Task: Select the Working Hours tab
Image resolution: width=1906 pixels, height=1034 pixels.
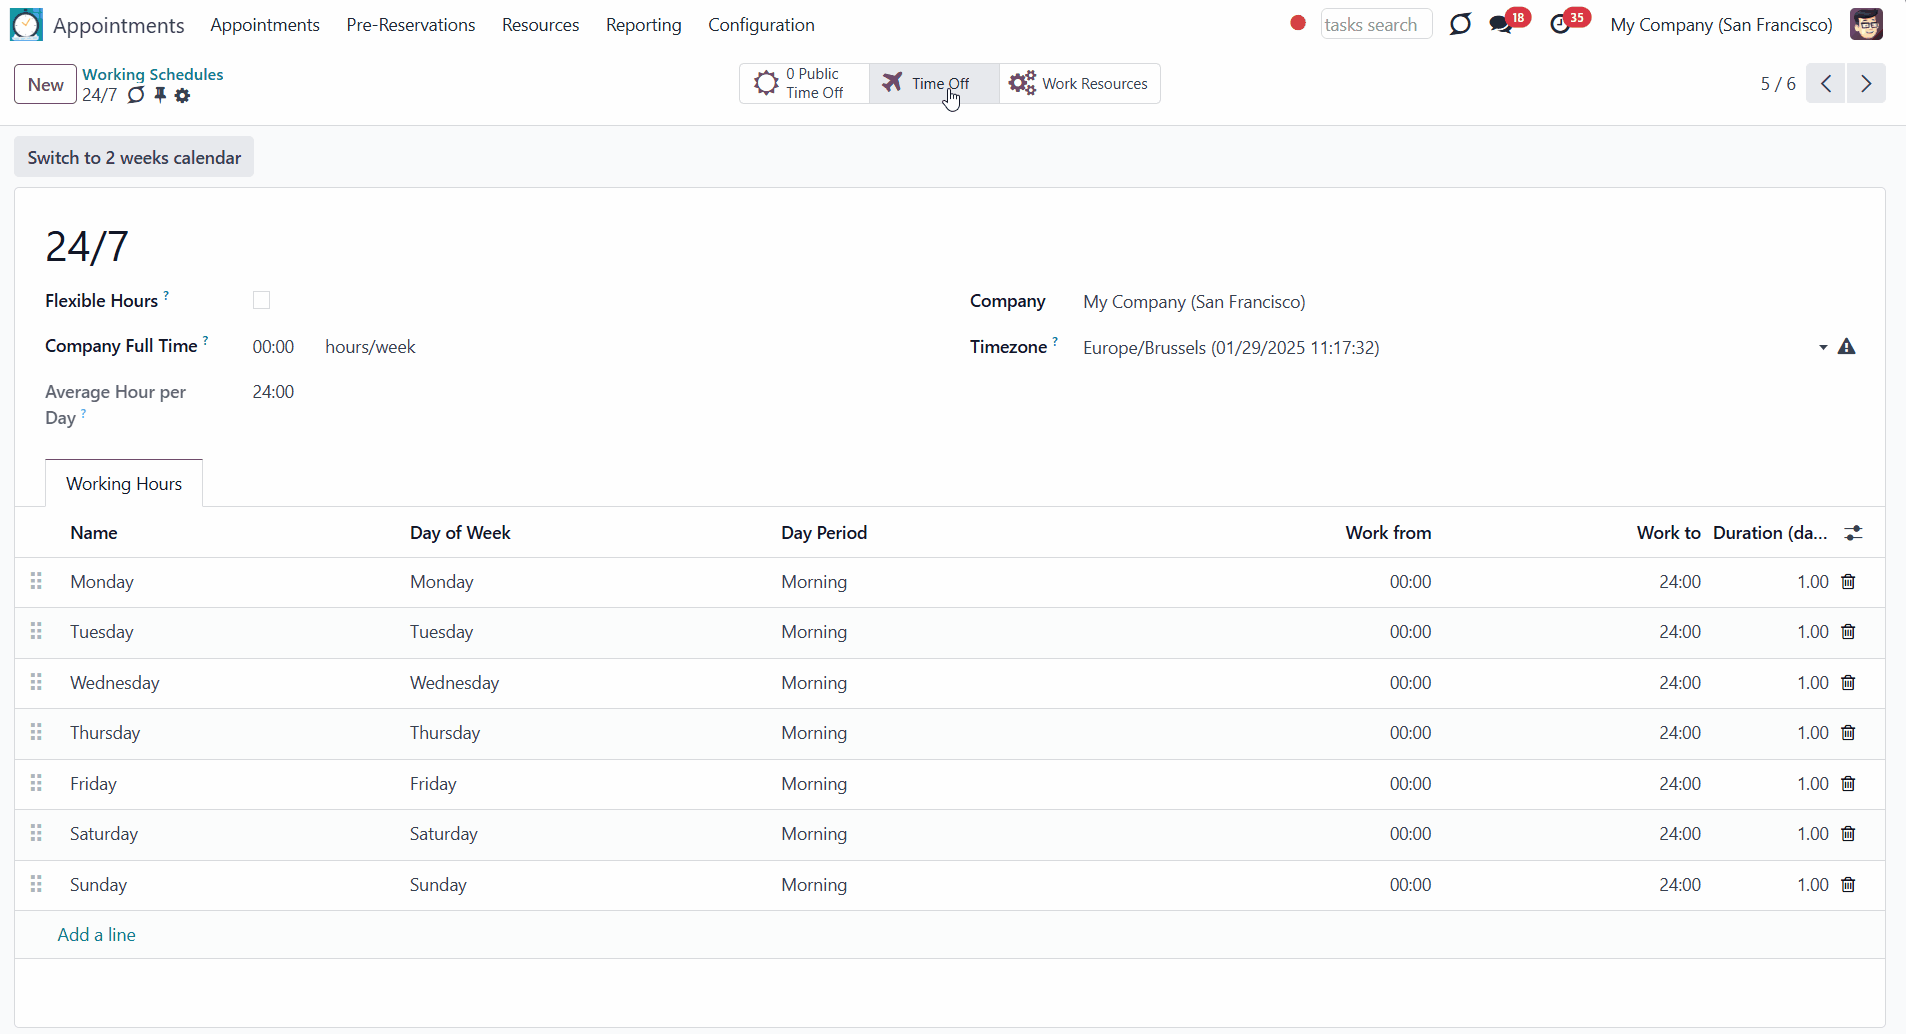Action: pos(124,483)
